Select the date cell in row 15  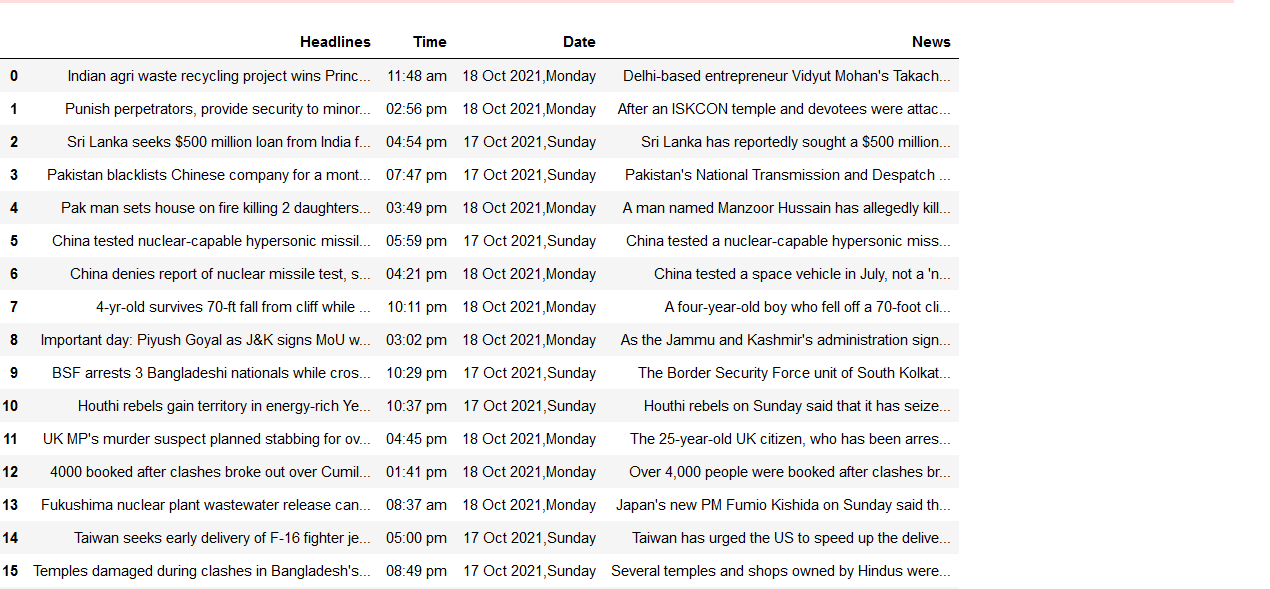point(529,571)
